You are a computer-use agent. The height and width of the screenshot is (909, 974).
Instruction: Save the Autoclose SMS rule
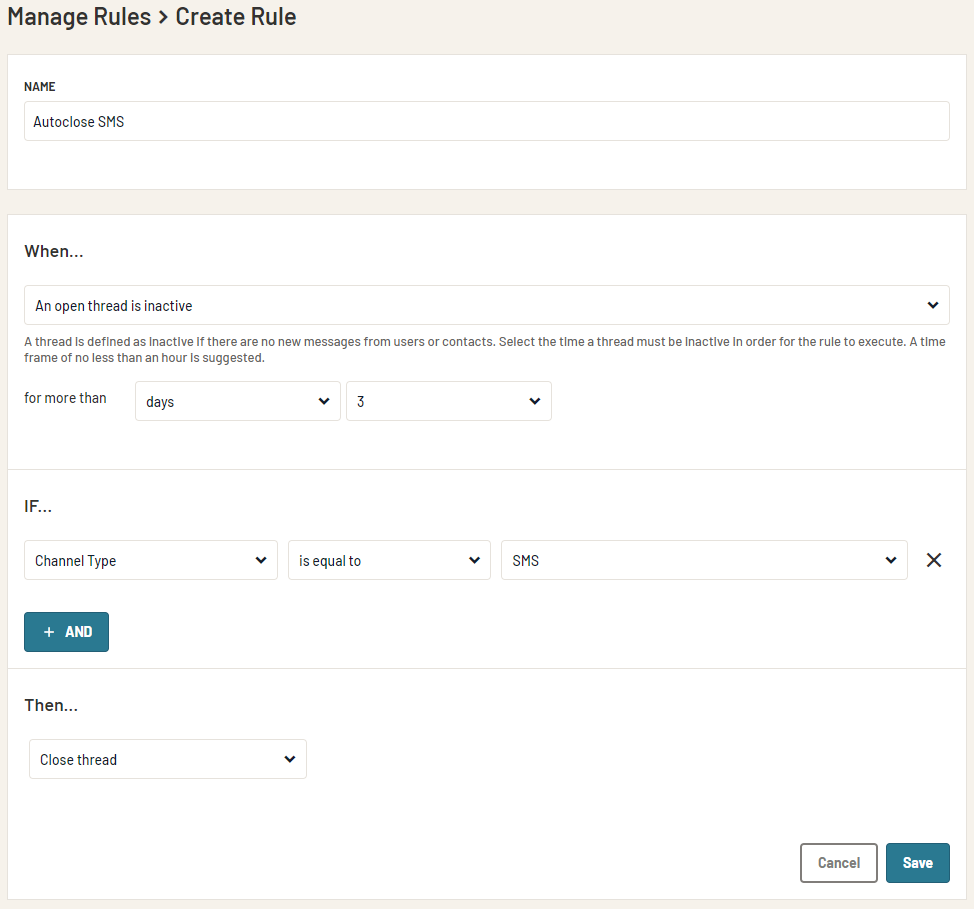click(x=917, y=862)
